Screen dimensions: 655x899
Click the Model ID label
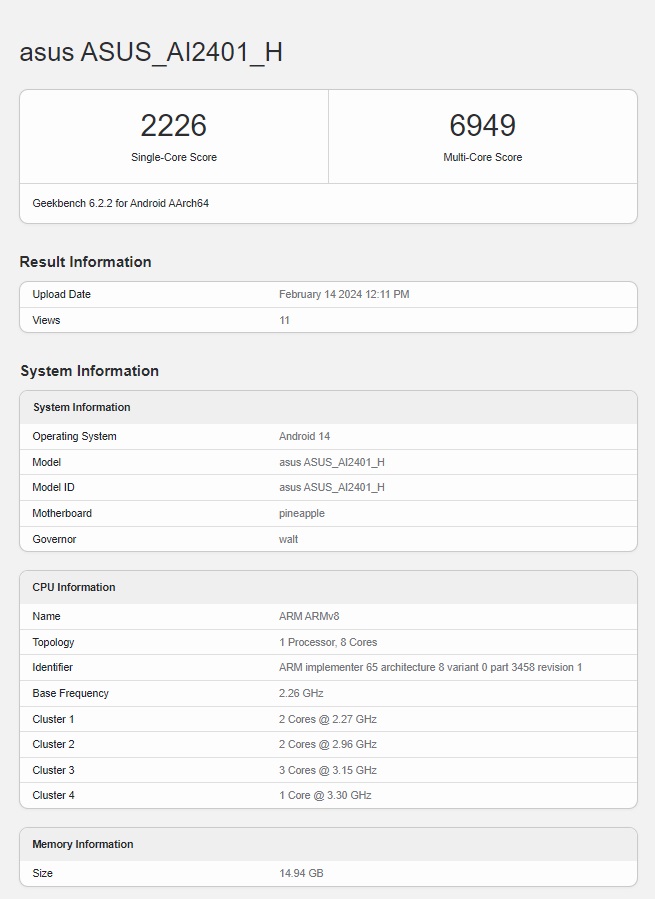coord(53,487)
